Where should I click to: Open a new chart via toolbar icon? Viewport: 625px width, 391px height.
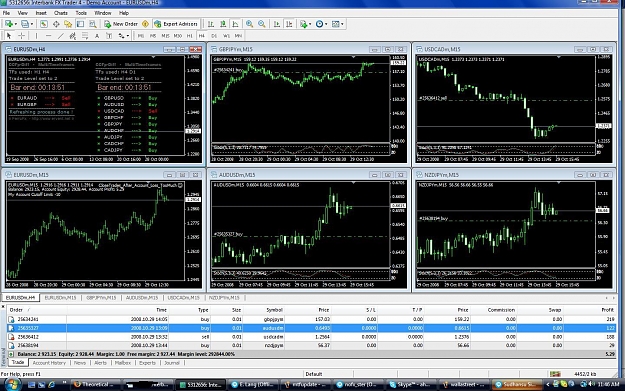[x=8, y=24]
